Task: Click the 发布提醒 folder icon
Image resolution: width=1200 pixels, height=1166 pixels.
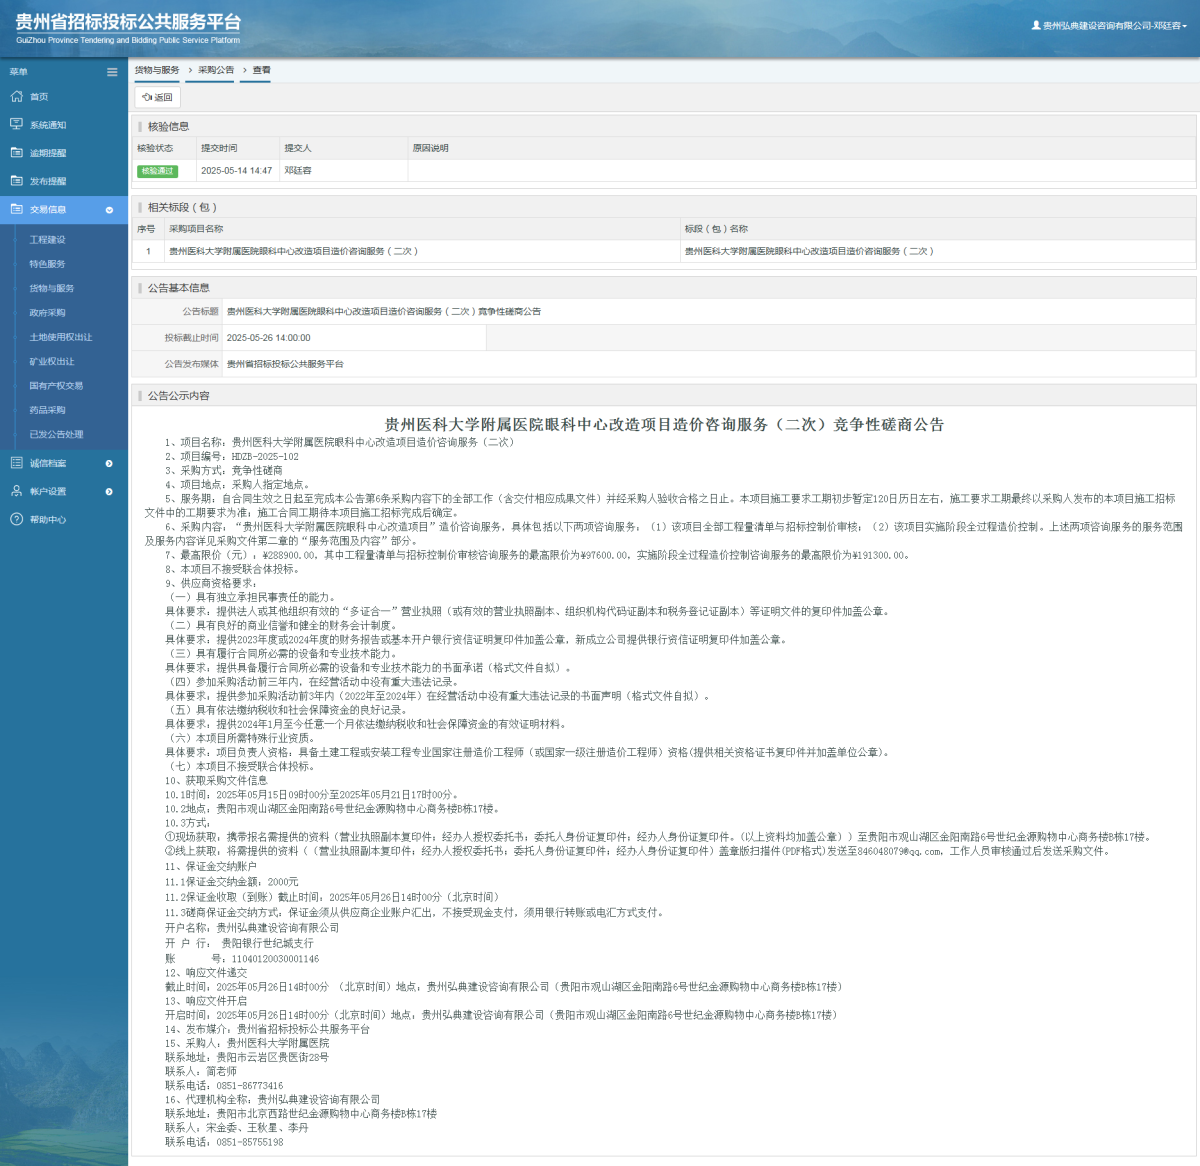Action: tap(16, 181)
